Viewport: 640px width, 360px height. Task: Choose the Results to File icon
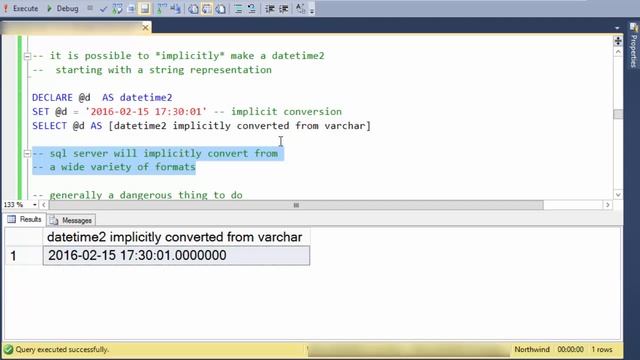[x=220, y=9]
